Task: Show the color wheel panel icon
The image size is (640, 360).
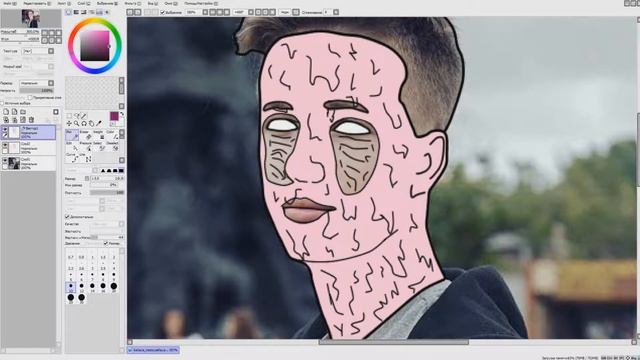Action: 69,13
